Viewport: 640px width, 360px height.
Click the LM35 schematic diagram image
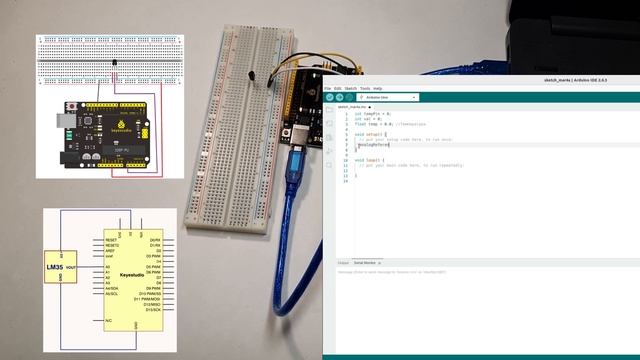click(x=110, y=280)
